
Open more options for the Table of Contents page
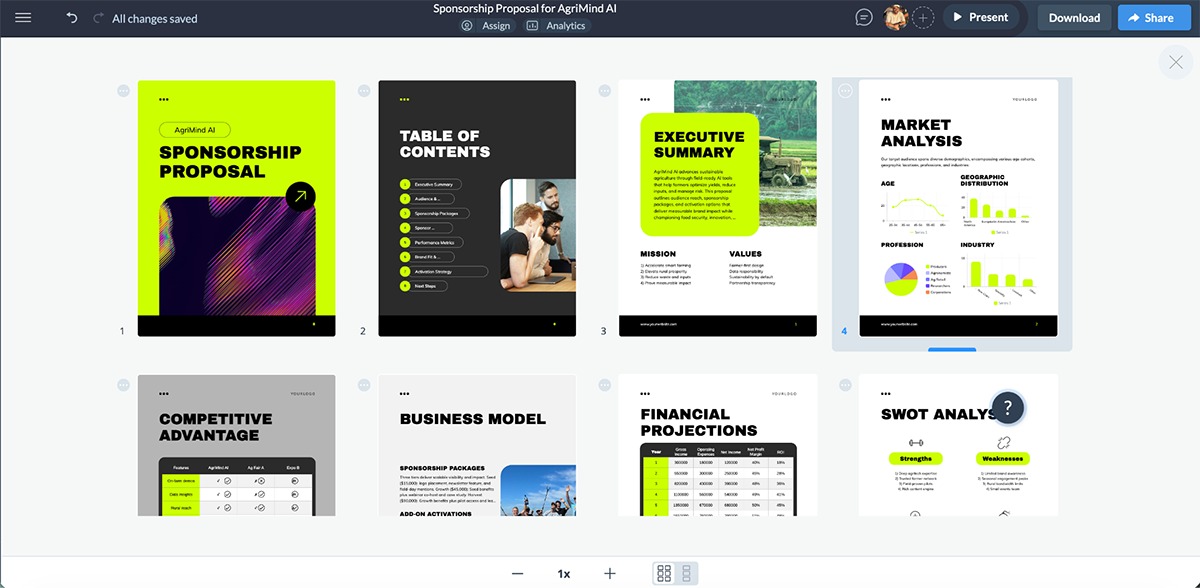pyautogui.click(x=363, y=90)
